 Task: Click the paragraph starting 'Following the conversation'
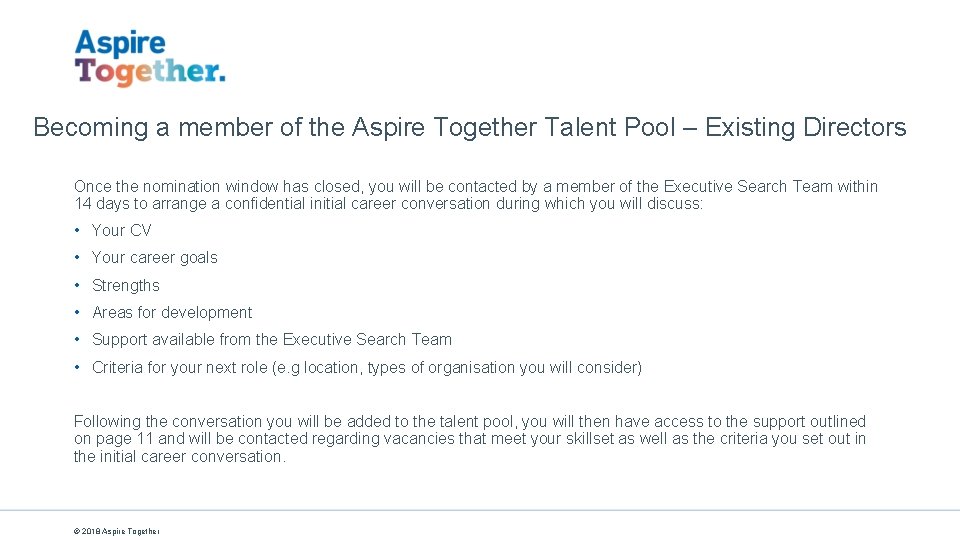coord(470,439)
